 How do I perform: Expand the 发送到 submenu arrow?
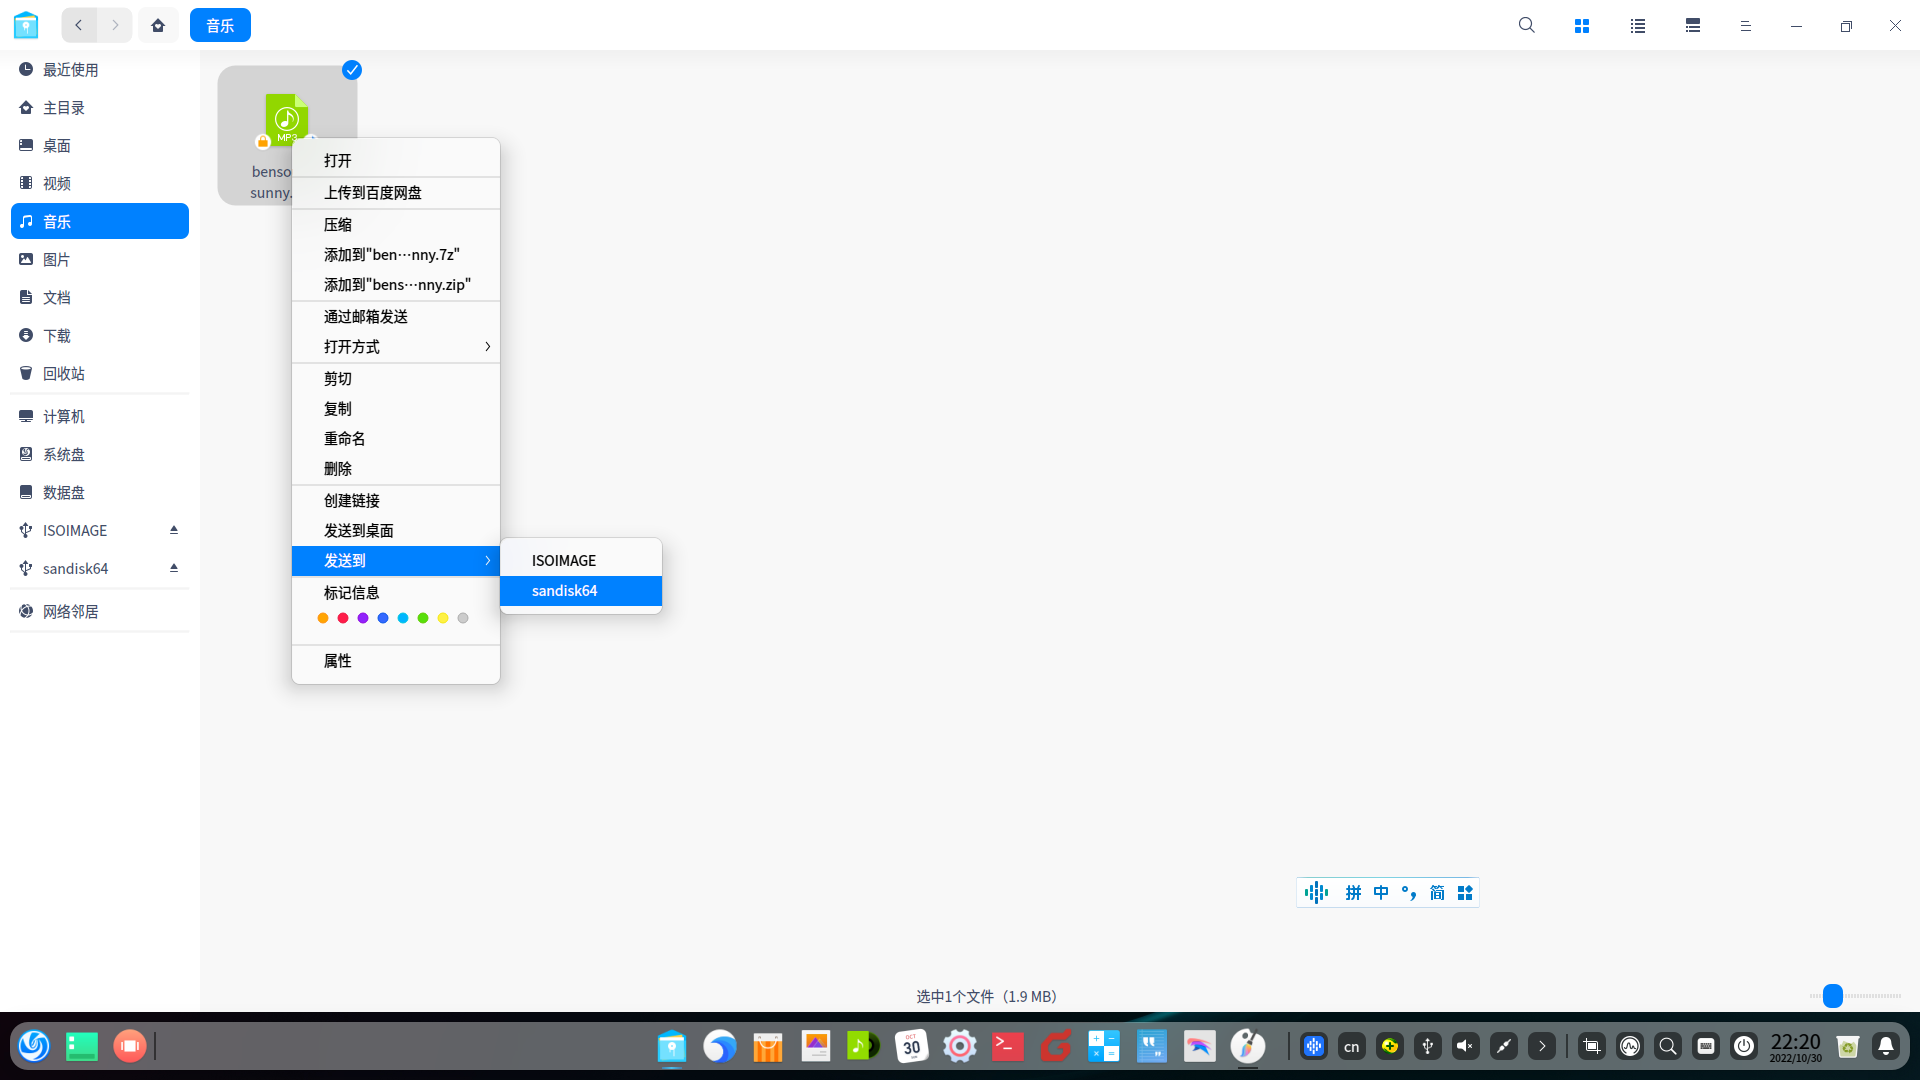point(487,561)
